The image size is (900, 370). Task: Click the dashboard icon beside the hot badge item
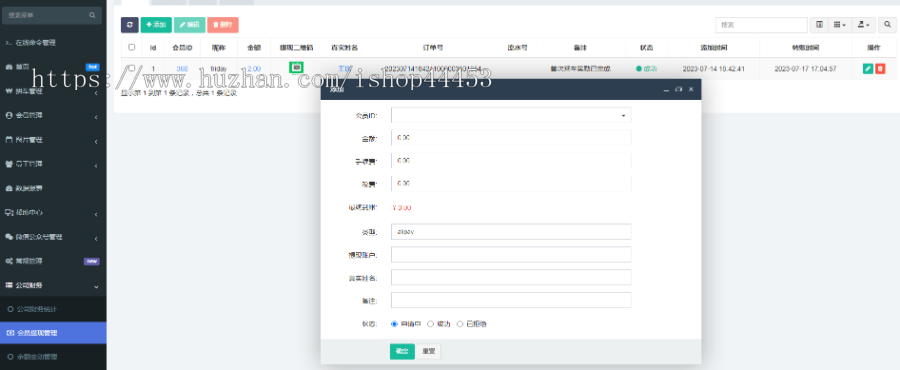coord(9,67)
